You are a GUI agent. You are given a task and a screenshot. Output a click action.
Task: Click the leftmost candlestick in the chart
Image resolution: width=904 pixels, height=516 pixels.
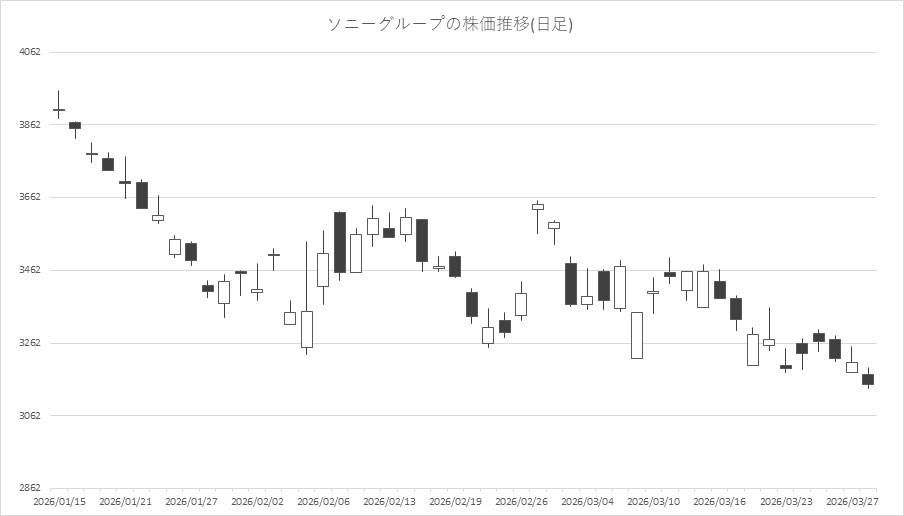[x=59, y=110]
